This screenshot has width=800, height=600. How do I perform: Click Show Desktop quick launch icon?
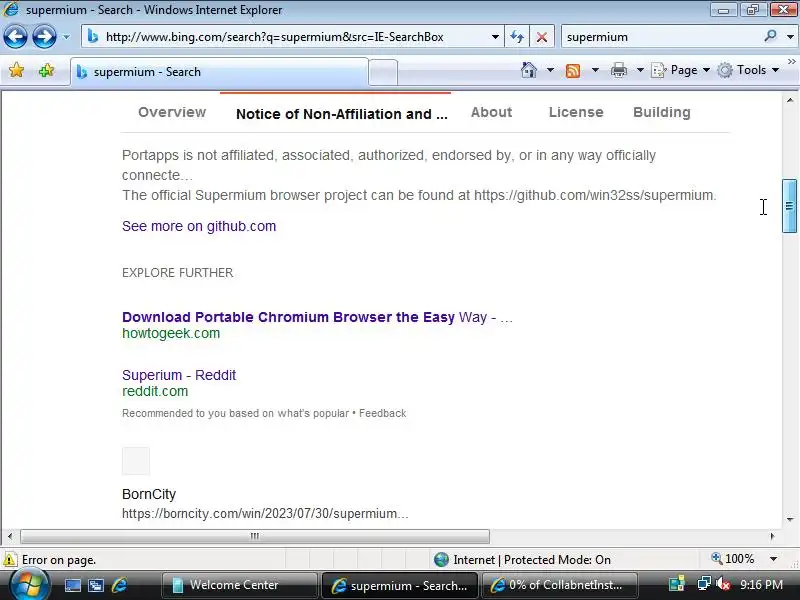[x=72, y=585]
